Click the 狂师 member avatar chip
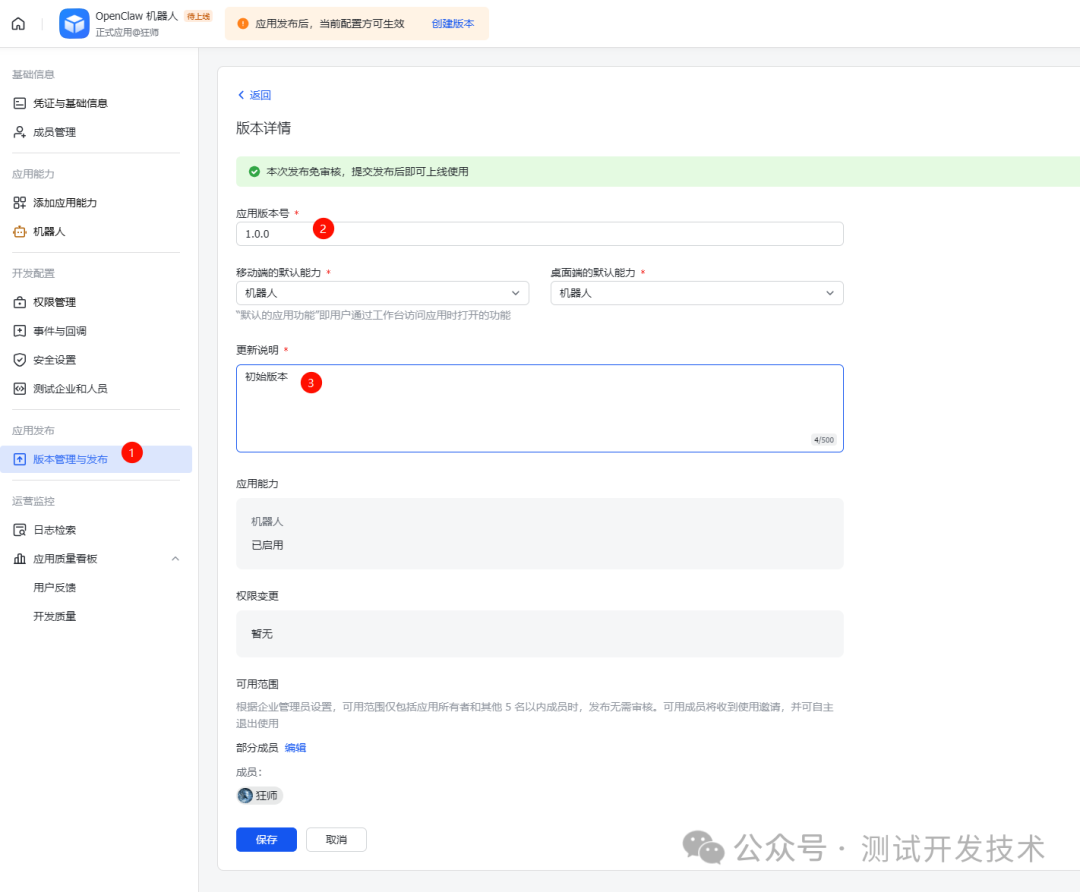This screenshot has height=892, width=1080. point(259,795)
